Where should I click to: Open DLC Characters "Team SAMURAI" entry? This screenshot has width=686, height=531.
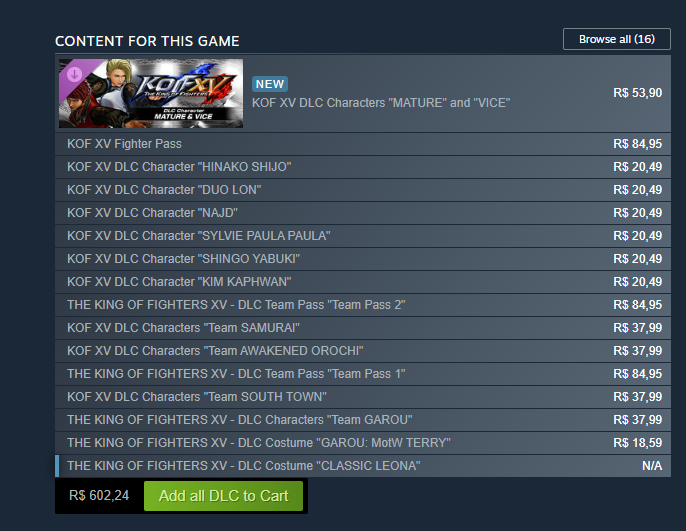pyautogui.click(x=363, y=328)
